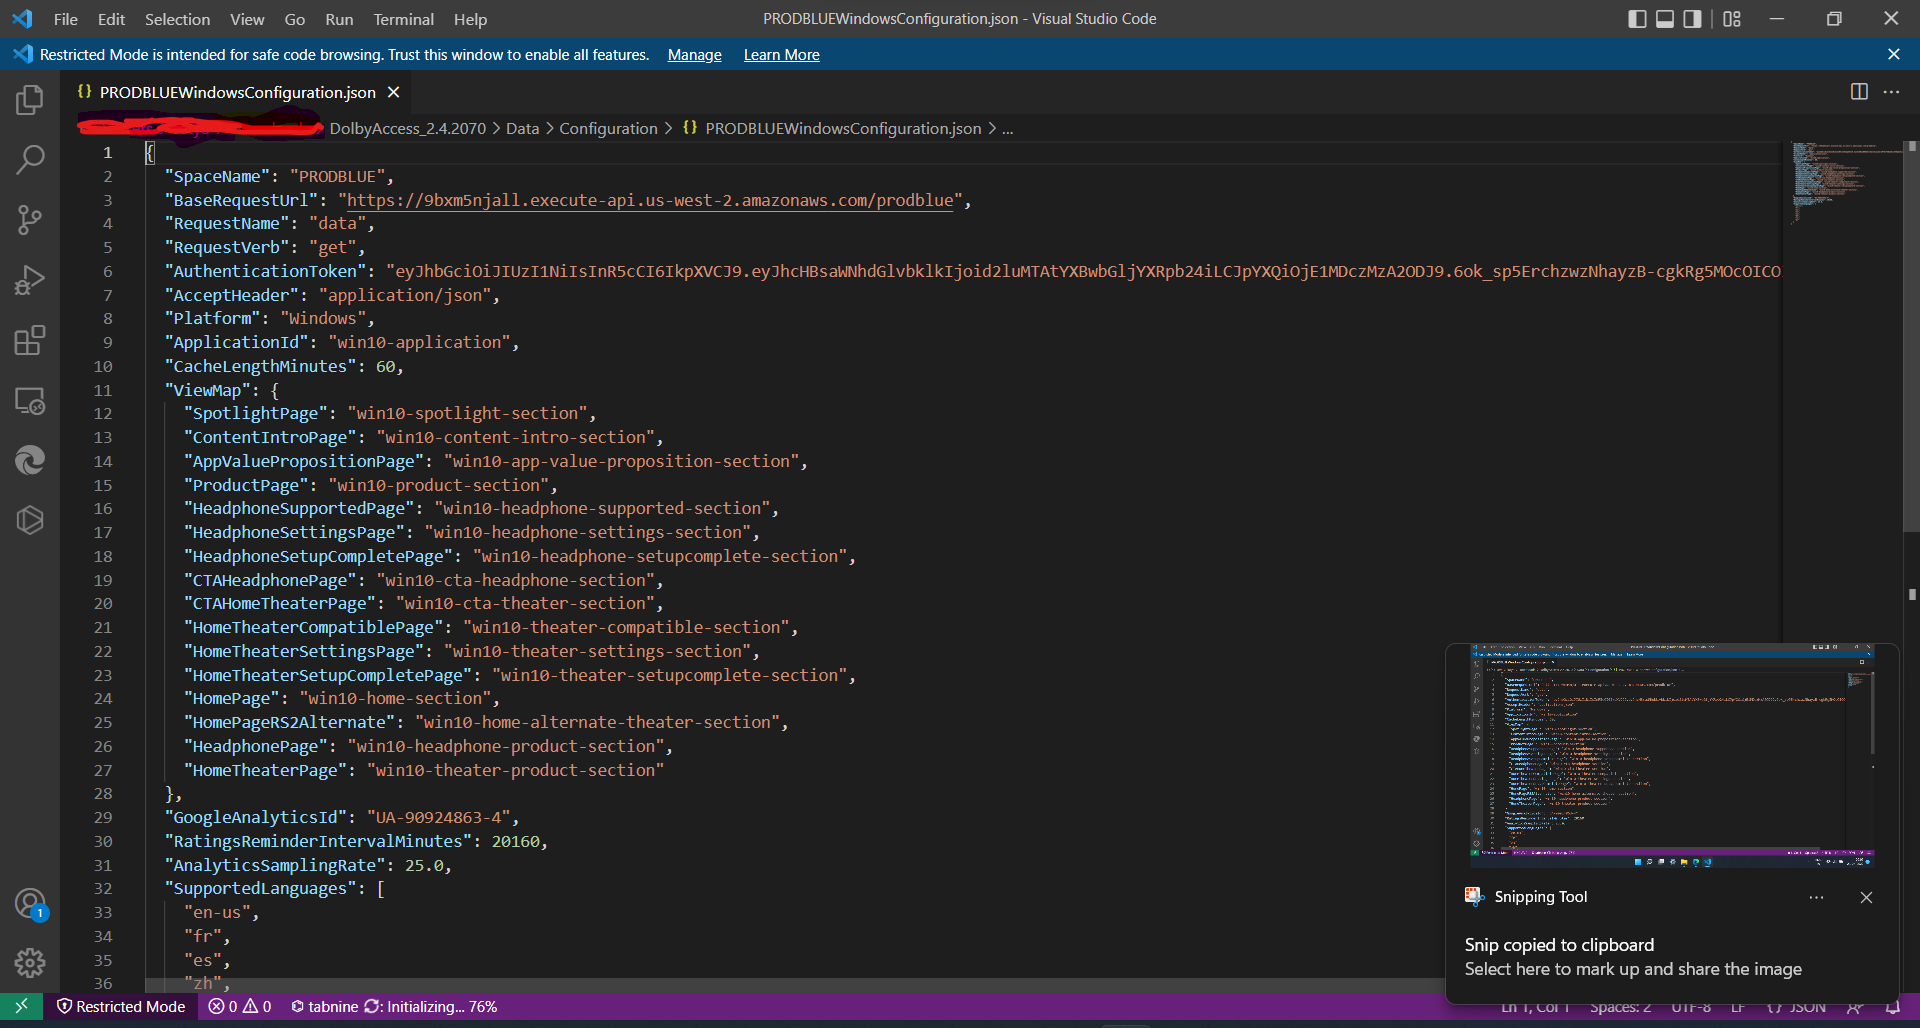Click the "application/json" value
Viewport: 1920px width, 1028px height.
[405, 295]
